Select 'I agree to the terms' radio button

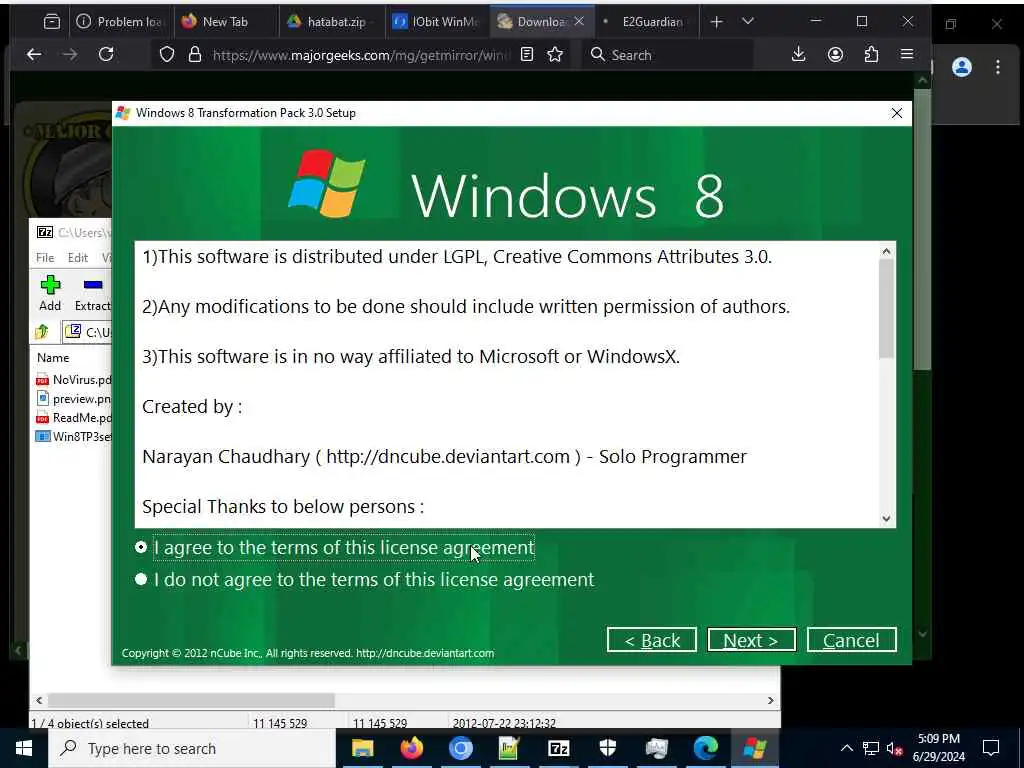point(141,547)
